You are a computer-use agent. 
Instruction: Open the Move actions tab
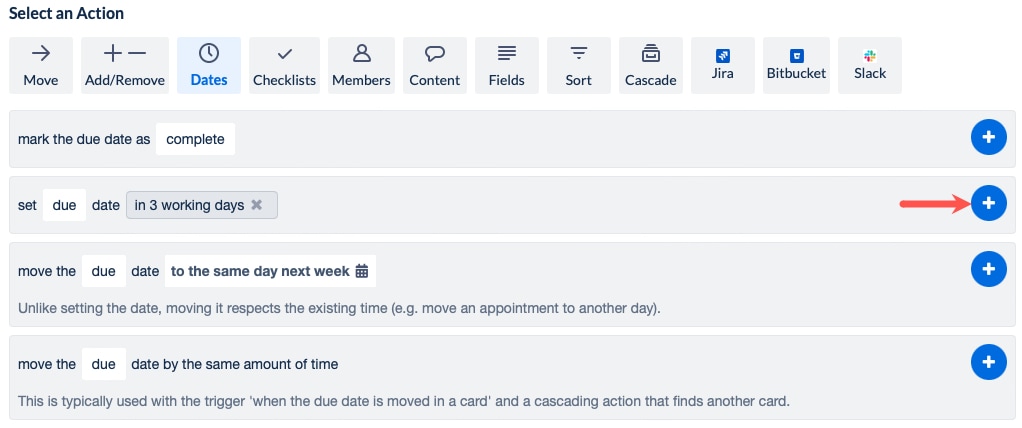[x=41, y=65]
